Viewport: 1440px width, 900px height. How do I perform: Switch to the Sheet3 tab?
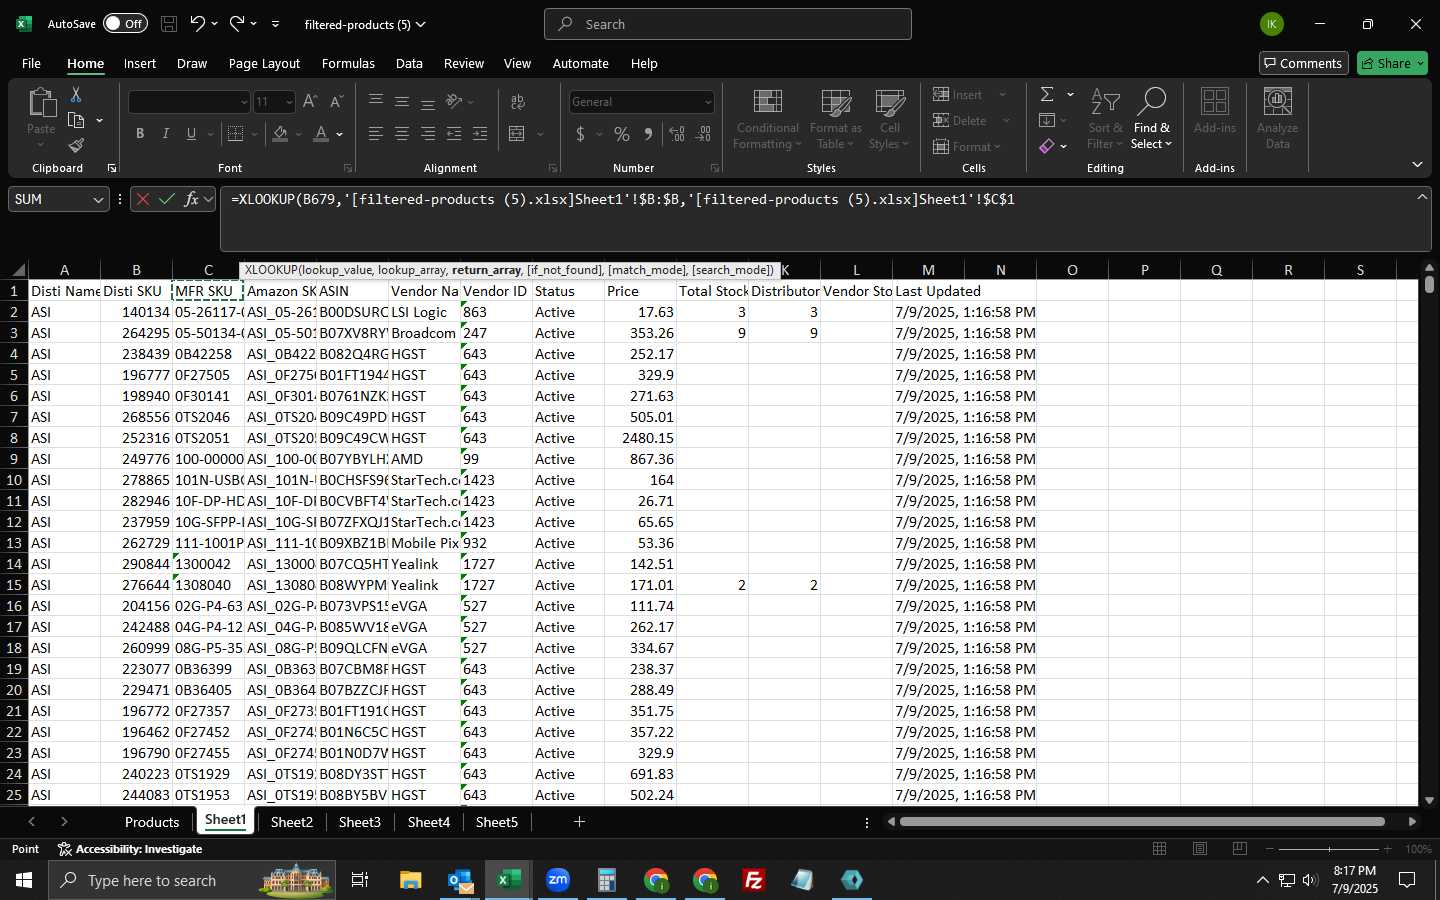tap(359, 822)
